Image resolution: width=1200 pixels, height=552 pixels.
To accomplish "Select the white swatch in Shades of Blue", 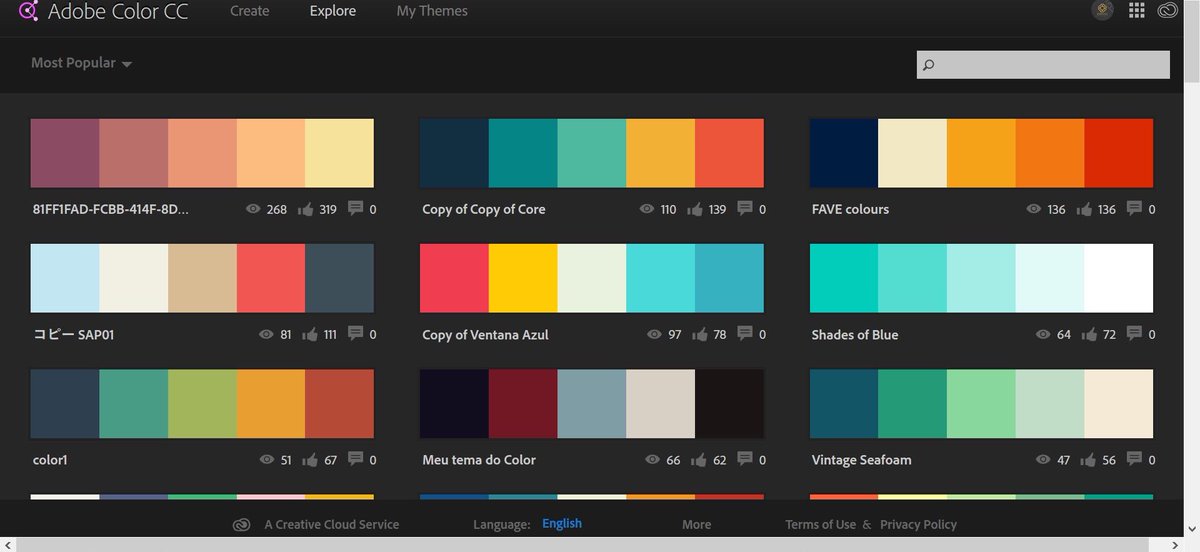I will [x=1118, y=278].
